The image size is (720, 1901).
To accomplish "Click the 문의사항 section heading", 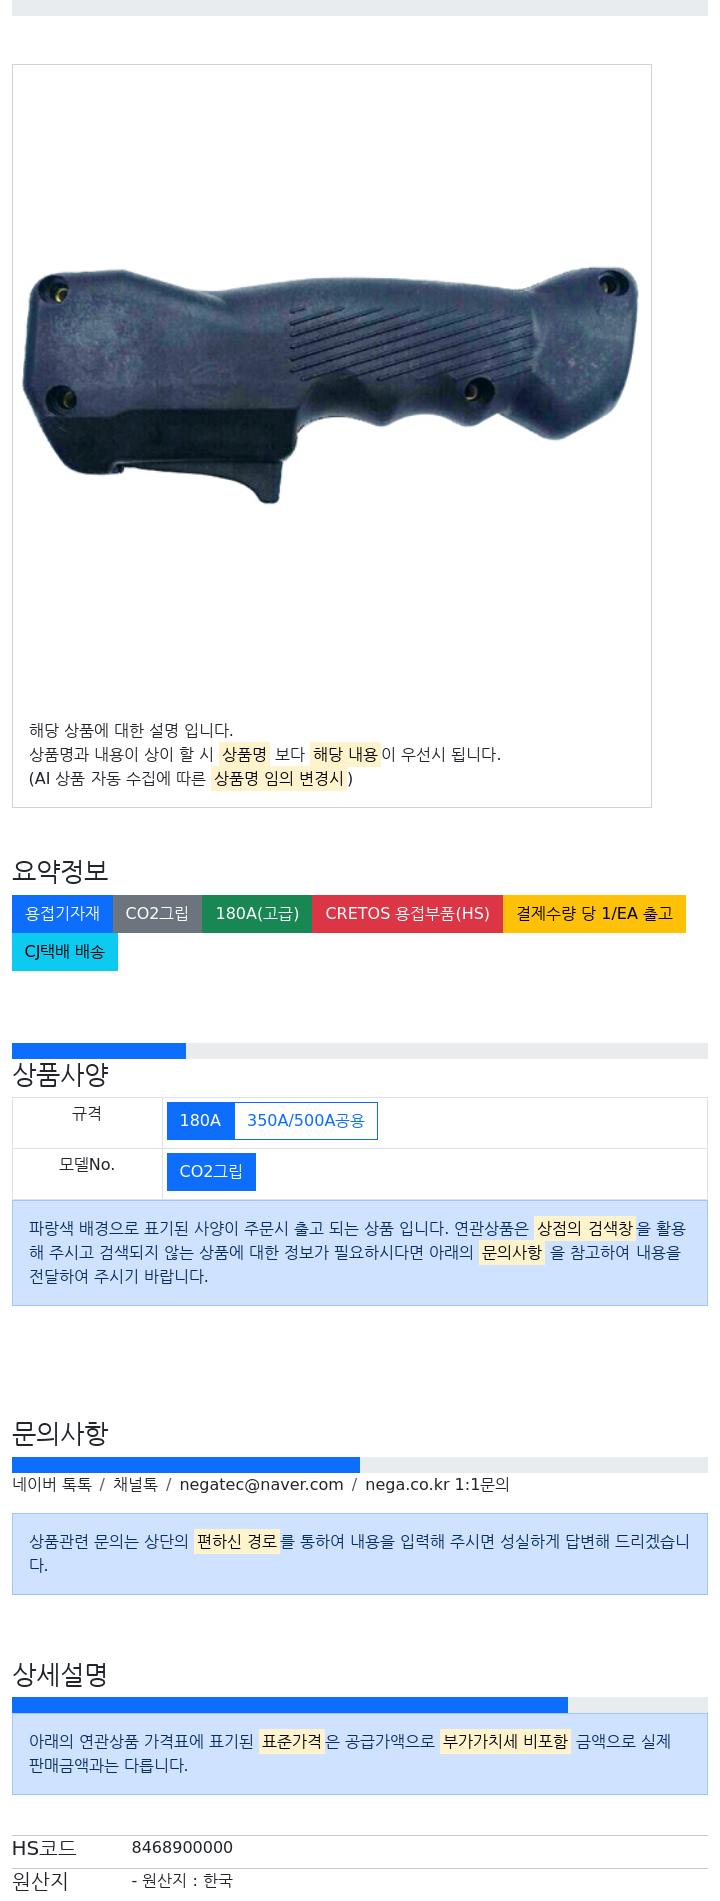I will pyautogui.click(x=60, y=1434).
